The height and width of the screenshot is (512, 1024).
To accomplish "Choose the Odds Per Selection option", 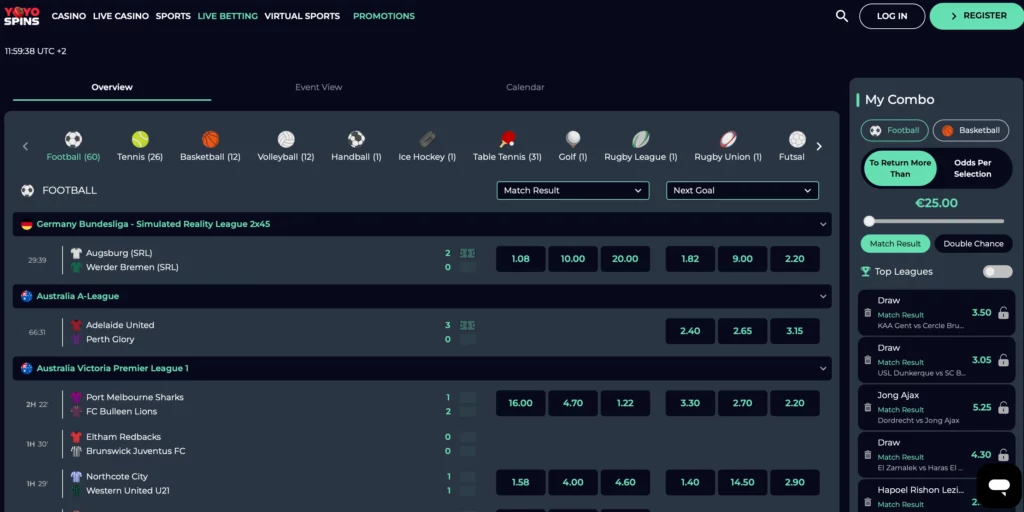I will pos(972,168).
